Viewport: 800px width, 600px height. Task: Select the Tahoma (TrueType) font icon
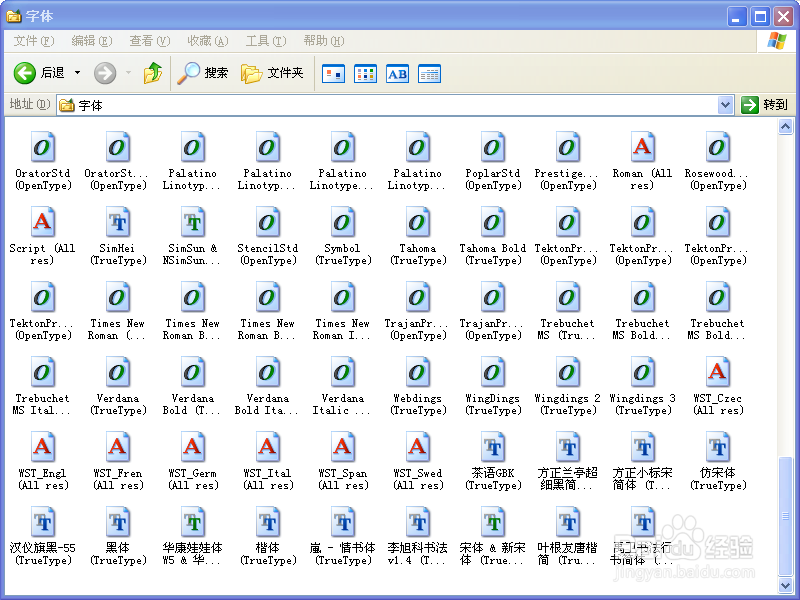[x=417, y=223]
